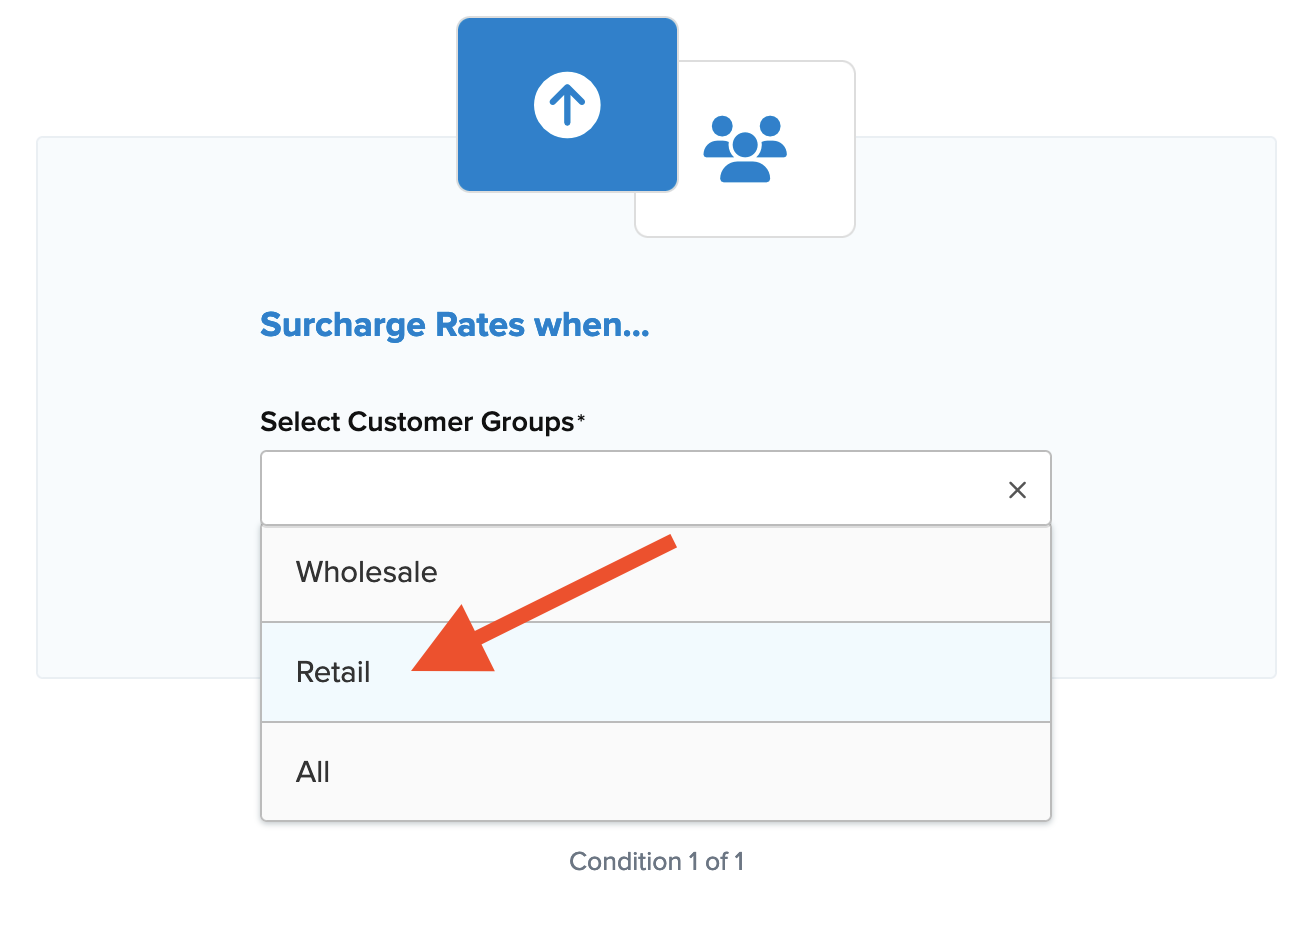1308x928 pixels.
Task: Click the "Condition 1 of 1" indicator
Action: tap(656, 862)
